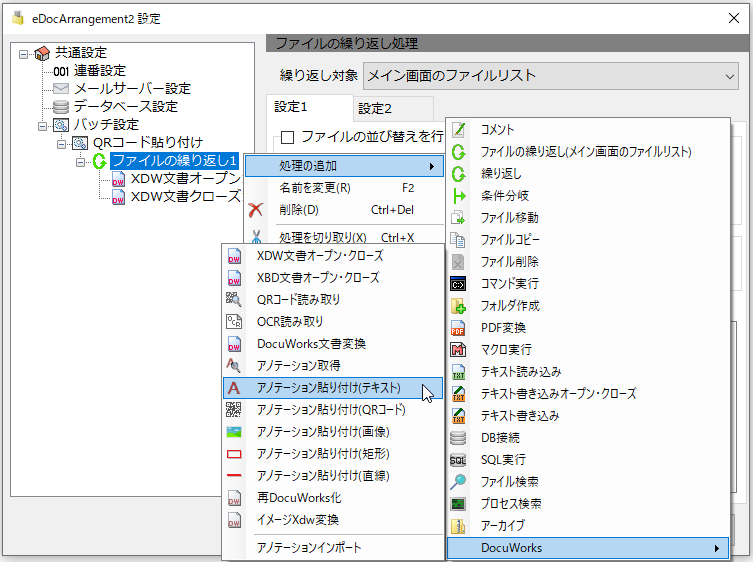Click the QRコード読み取り icon
The image size is (753, 562).
pos(234,300)
